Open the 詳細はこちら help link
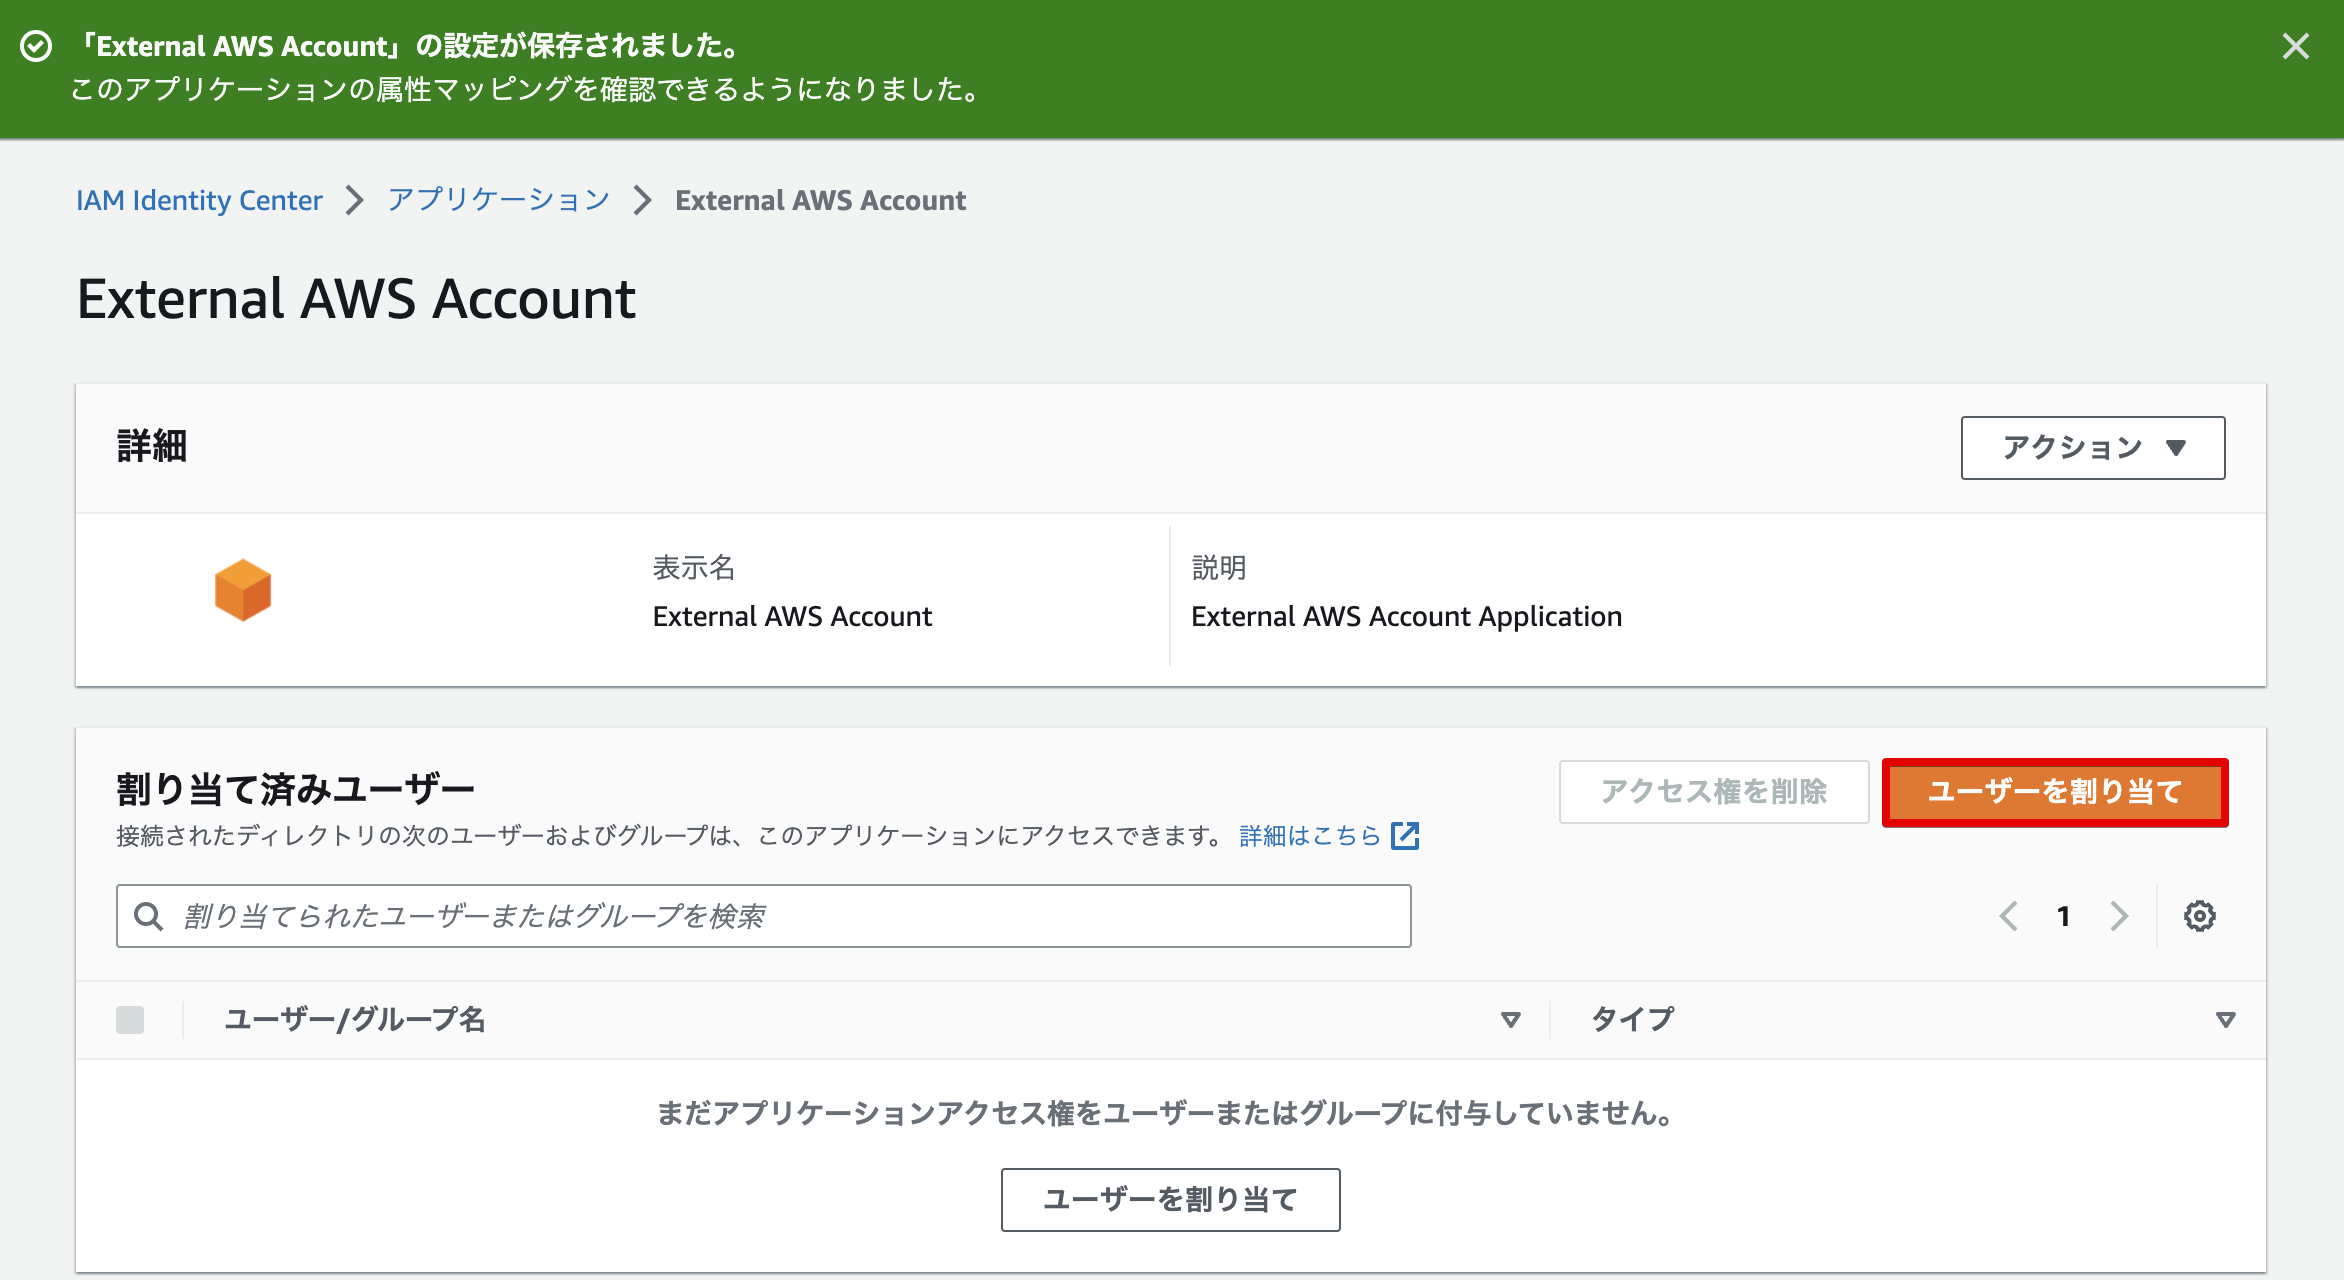 tap(1309, 836)
